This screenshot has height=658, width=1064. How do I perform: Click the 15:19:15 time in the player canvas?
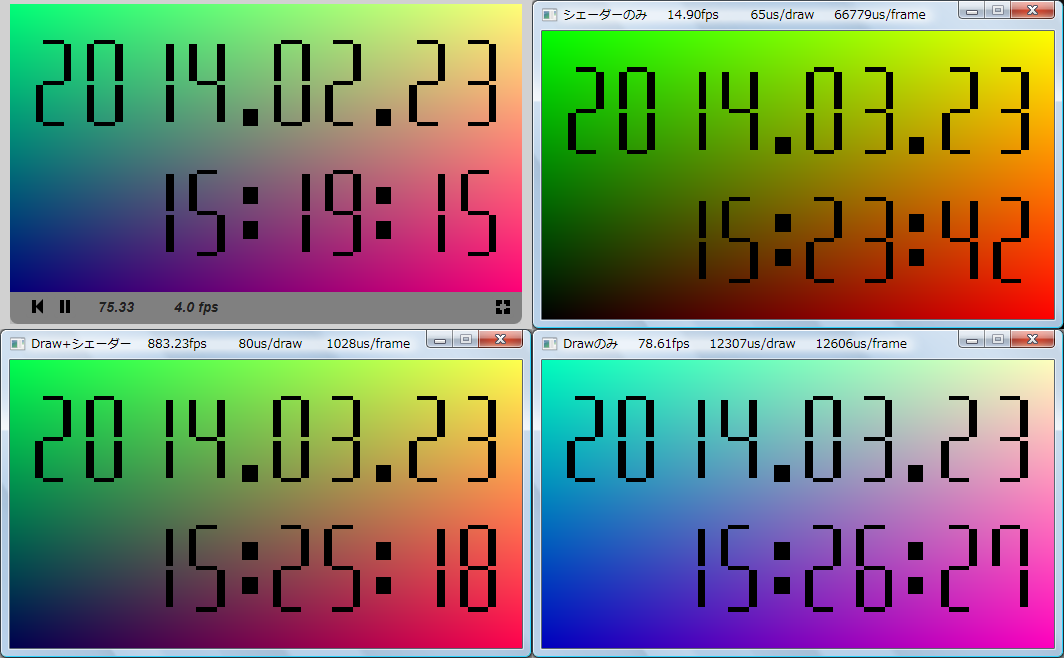tap(330, 213)
